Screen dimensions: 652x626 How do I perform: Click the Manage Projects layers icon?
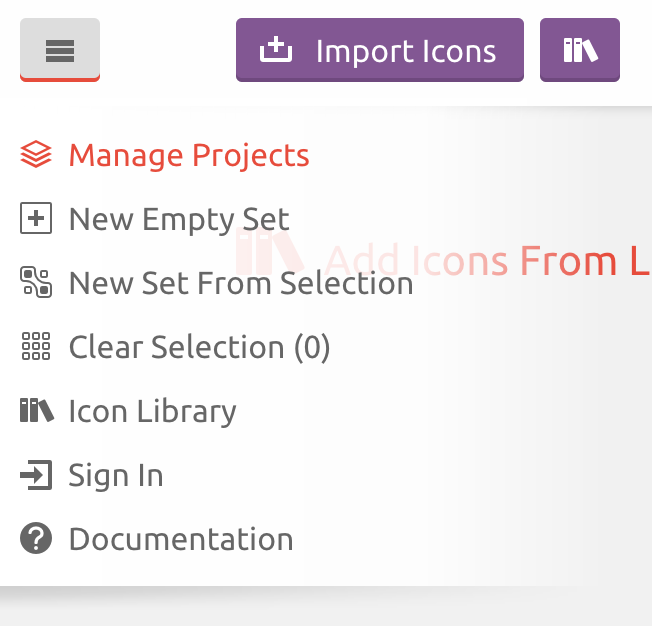point(36,154)
